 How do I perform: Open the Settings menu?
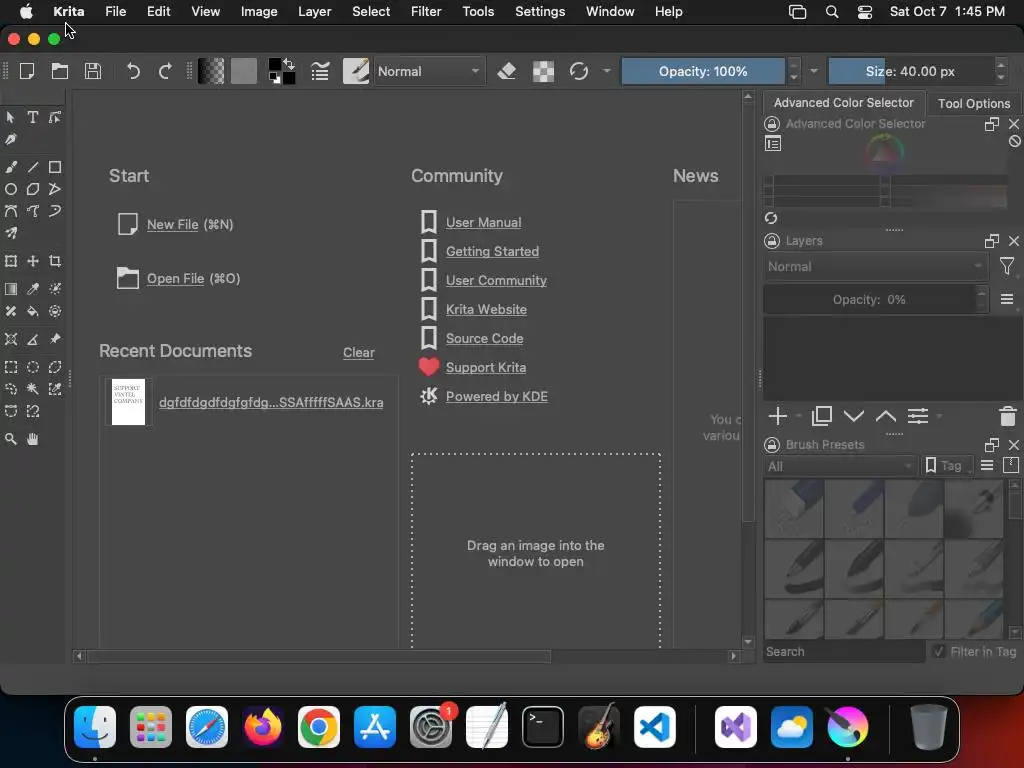(540, 12)
